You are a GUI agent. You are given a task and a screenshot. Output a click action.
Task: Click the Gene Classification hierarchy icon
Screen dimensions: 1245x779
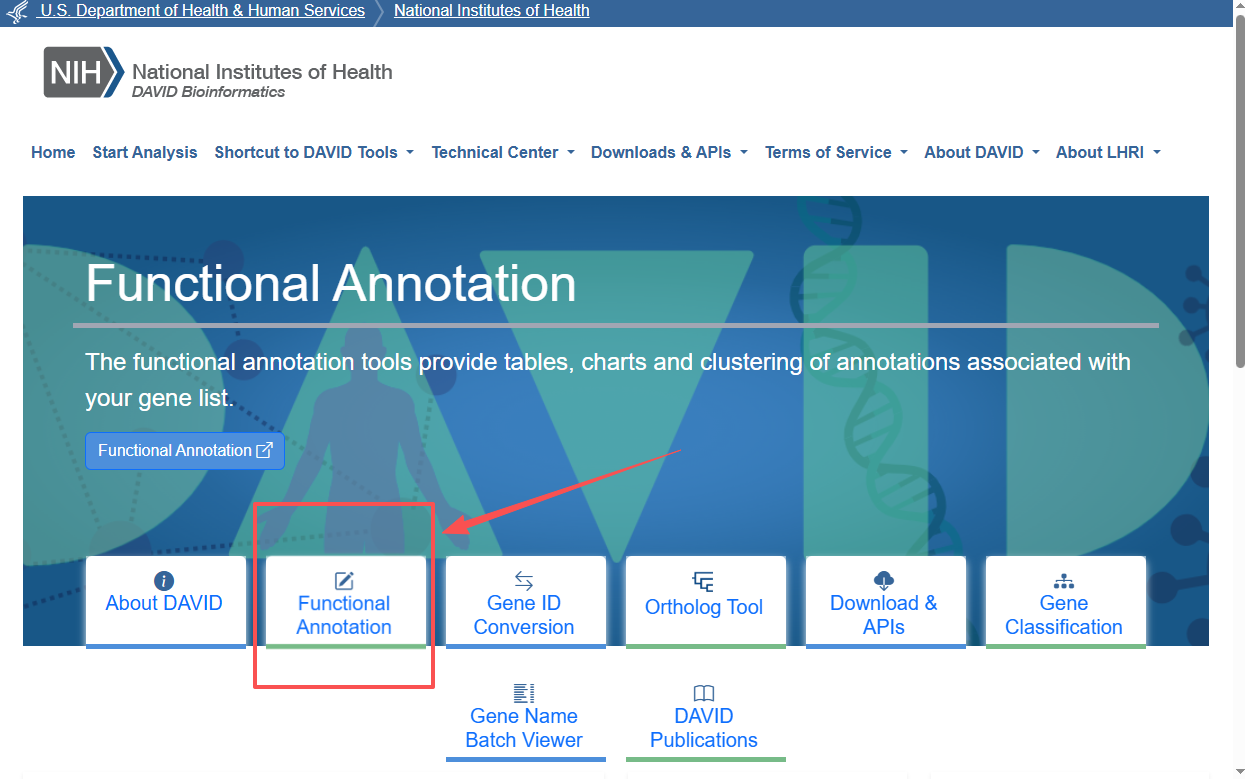pos(1064,581)
